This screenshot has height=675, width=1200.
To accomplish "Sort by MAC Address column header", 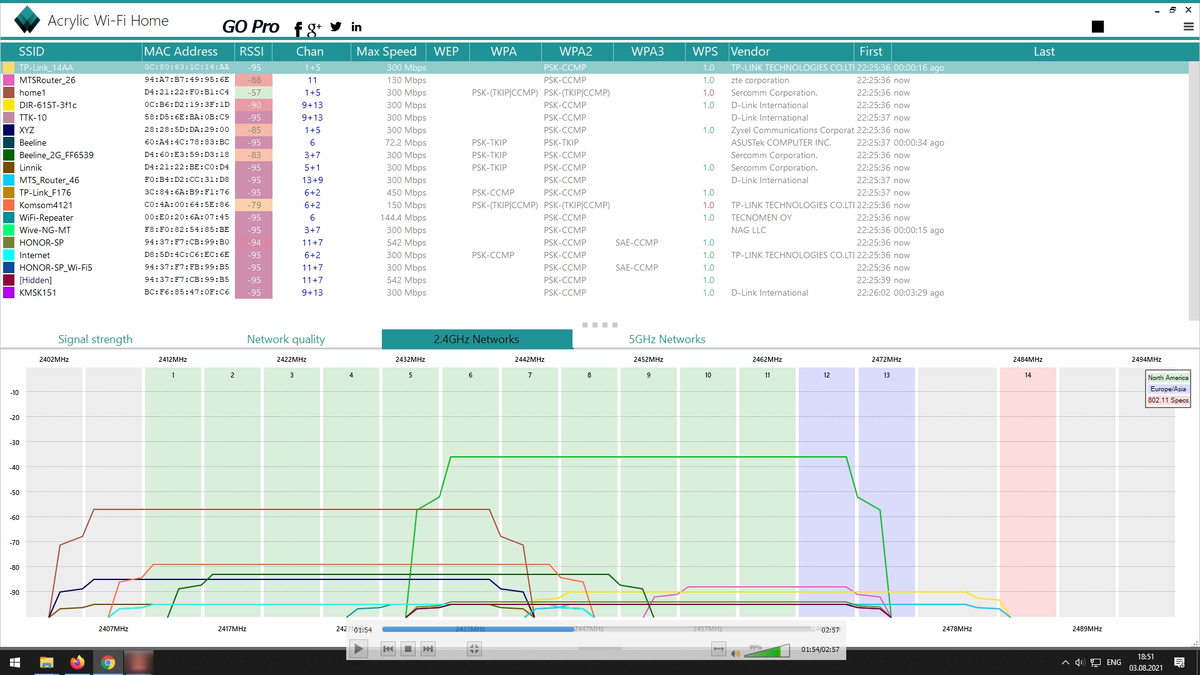I will click(188, 51).
